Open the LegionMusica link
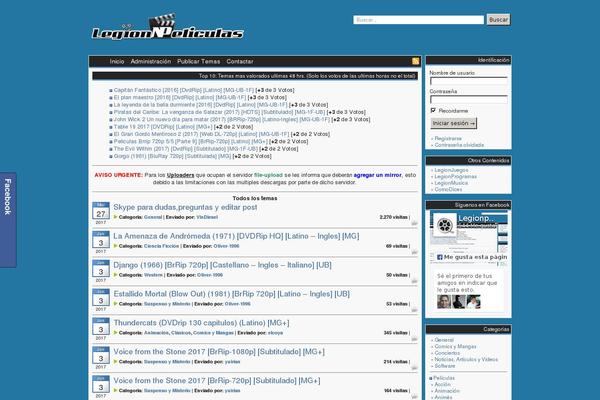600x400 pixels. point(451,183)
